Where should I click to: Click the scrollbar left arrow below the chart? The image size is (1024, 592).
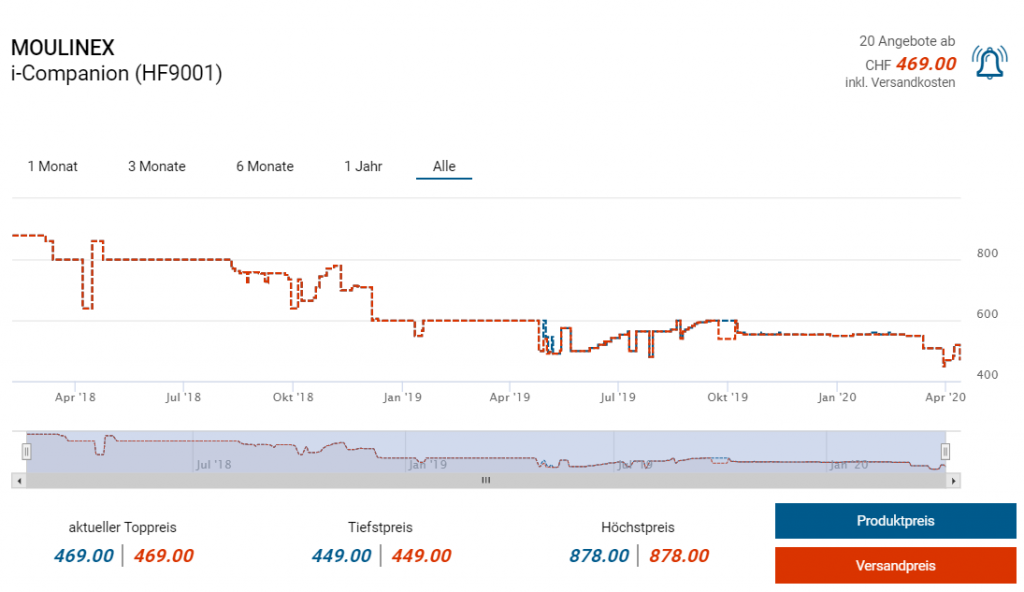tap(18, 481)
